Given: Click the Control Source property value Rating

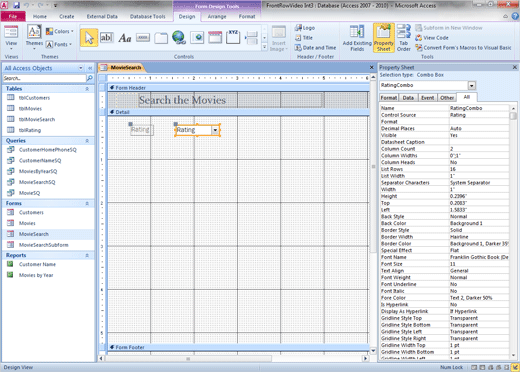Looking at the screenshot, I should click(479, 115).
